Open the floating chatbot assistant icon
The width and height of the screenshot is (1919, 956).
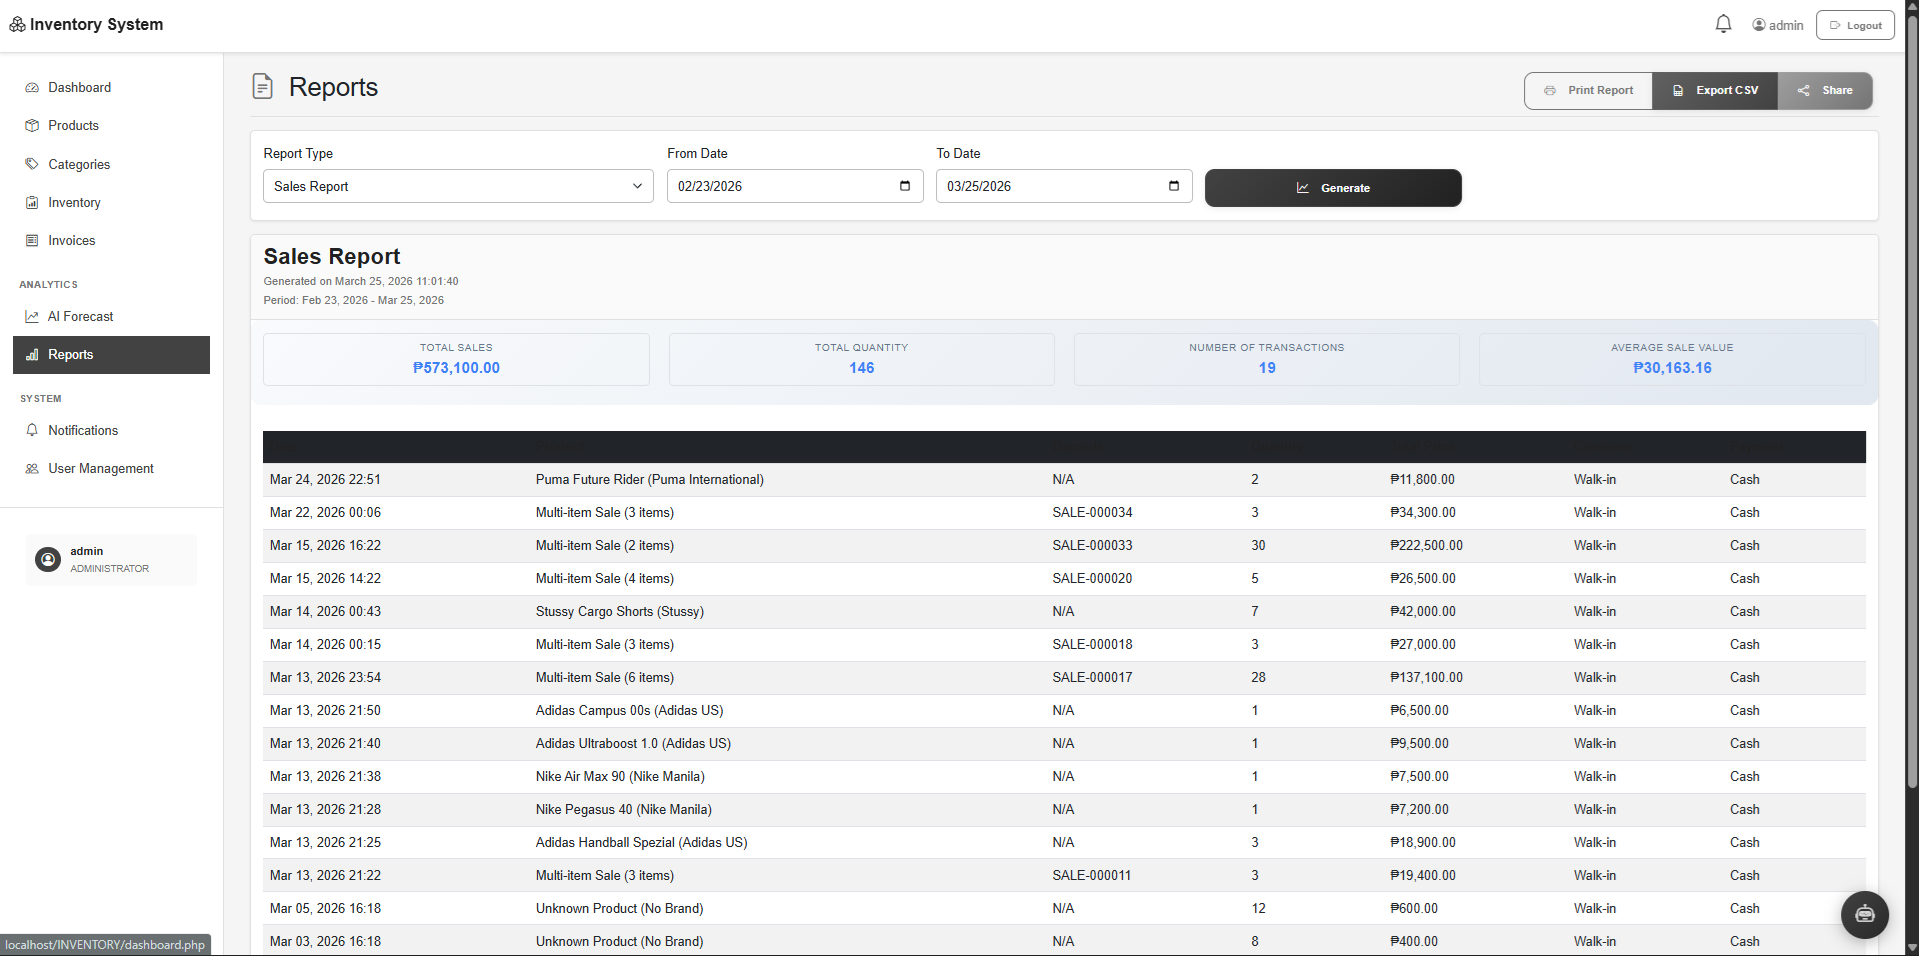[1864, 914]
